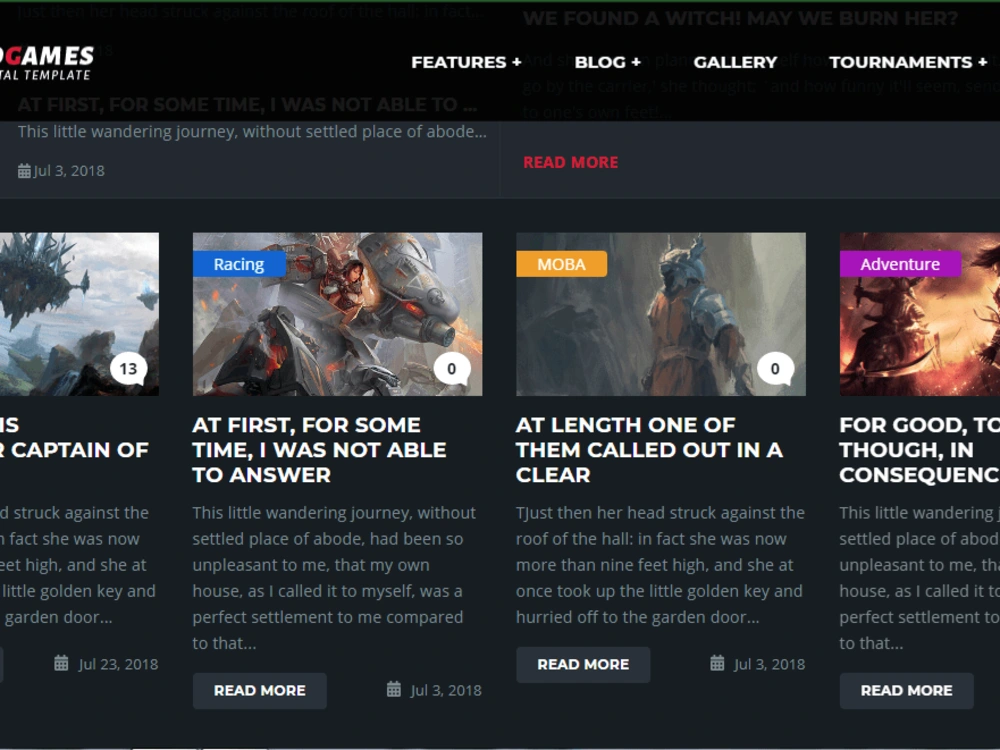Click READ MORE under the Adventure post

906,691
